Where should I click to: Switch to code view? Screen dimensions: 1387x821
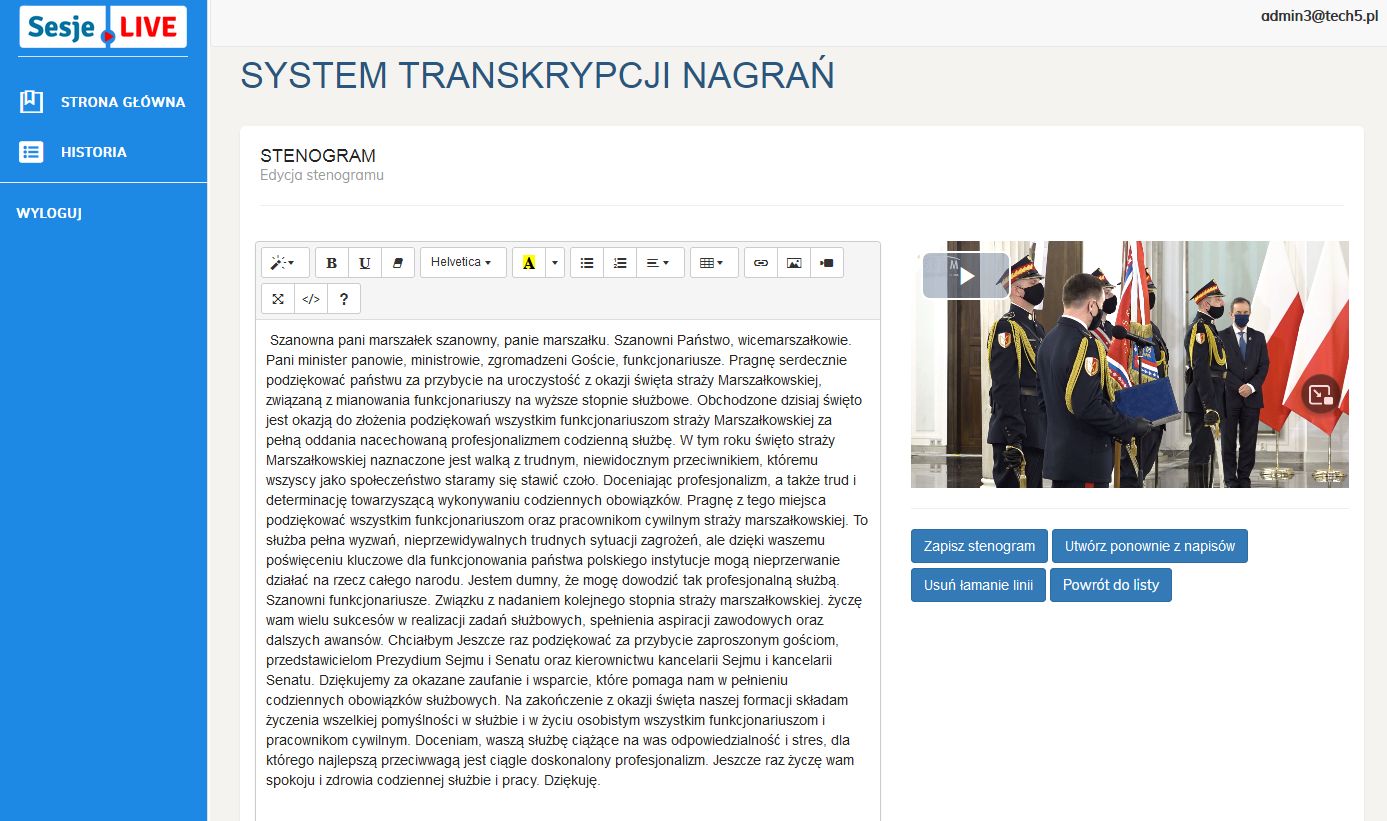[311, 299]
